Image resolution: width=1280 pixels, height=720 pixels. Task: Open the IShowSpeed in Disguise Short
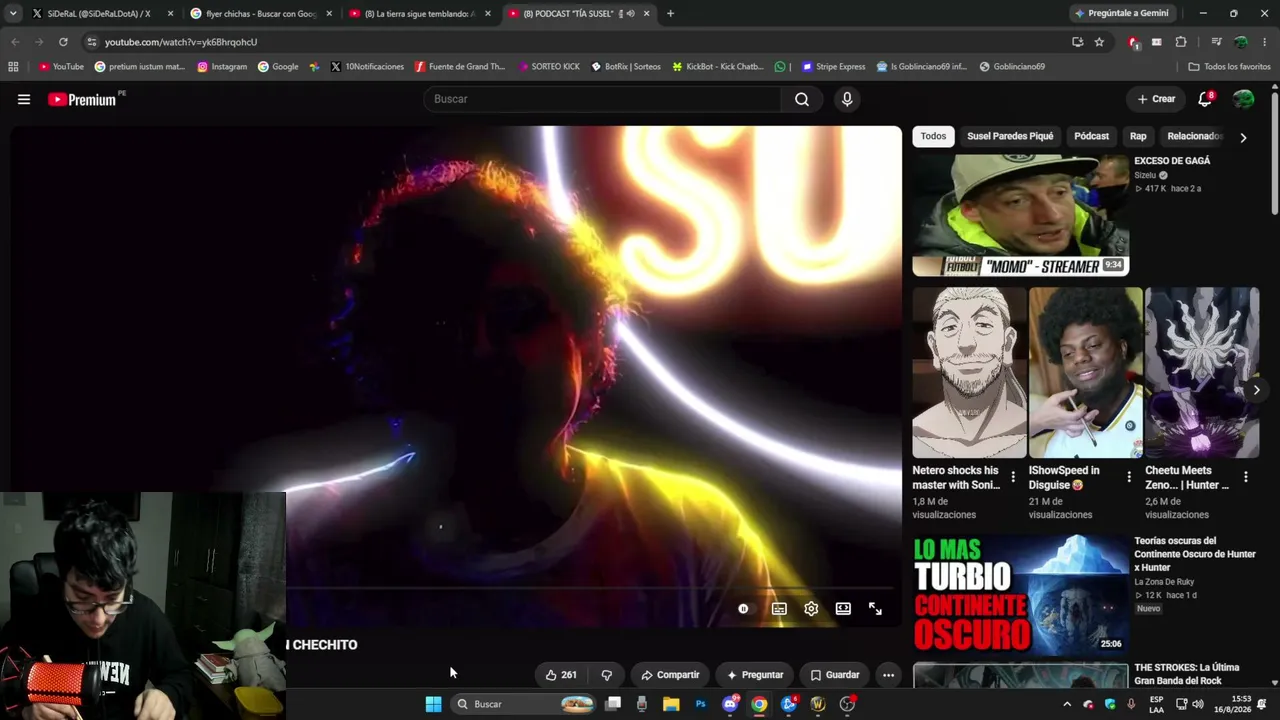pyautogui.click(x=1085, y=372)
